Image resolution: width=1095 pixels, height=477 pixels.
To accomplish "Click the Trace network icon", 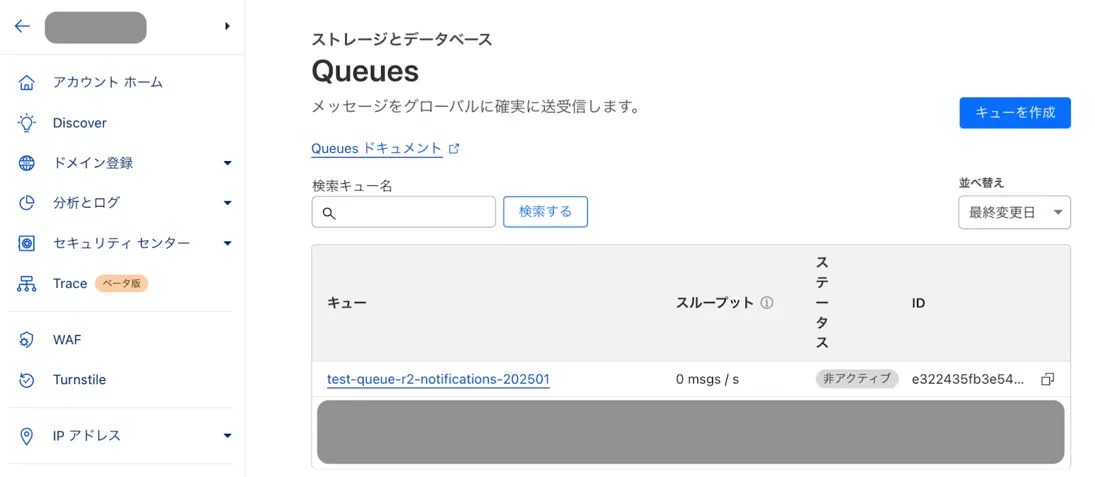I will (x=27, y=284).
